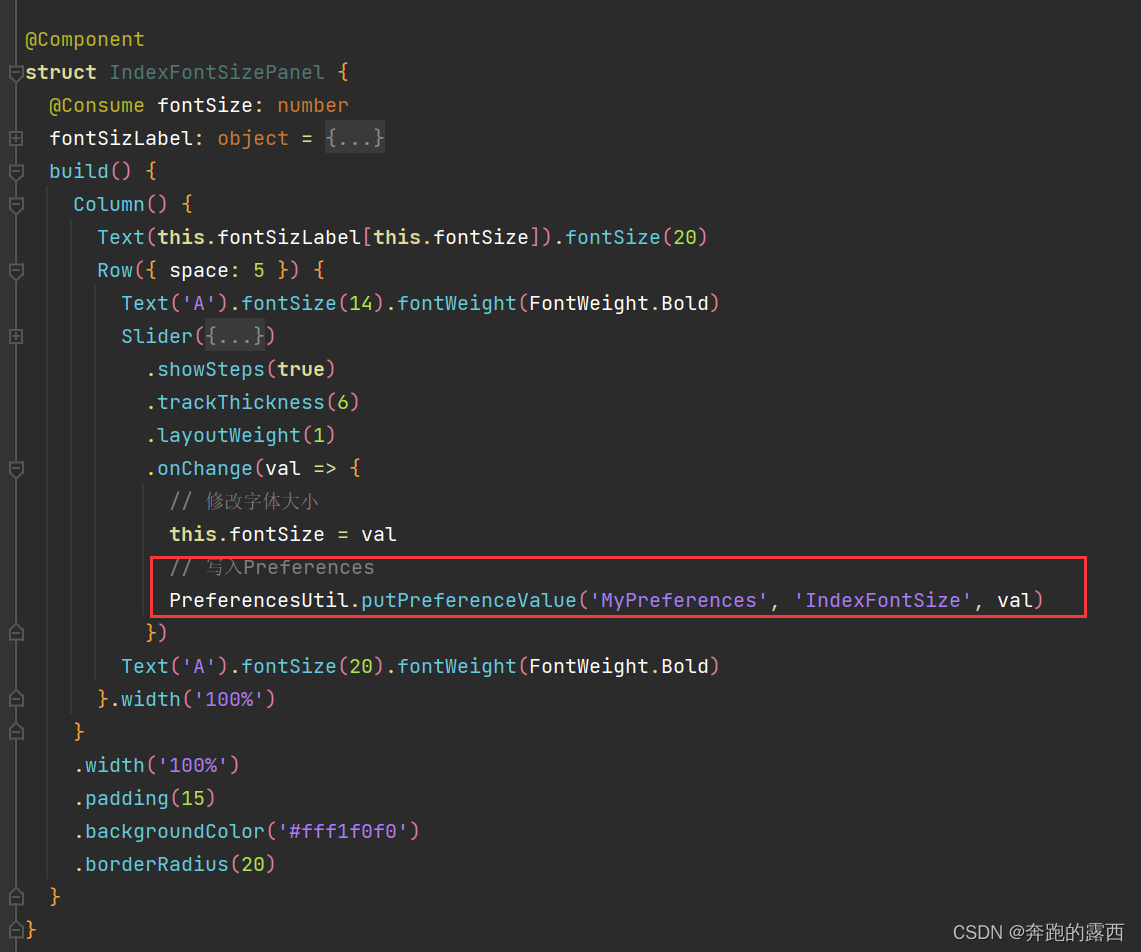Collapse the struct IndexFontSizePanel fold marker
The height and width of the screenshot is (952, 1141).
[x=16, y=72]
